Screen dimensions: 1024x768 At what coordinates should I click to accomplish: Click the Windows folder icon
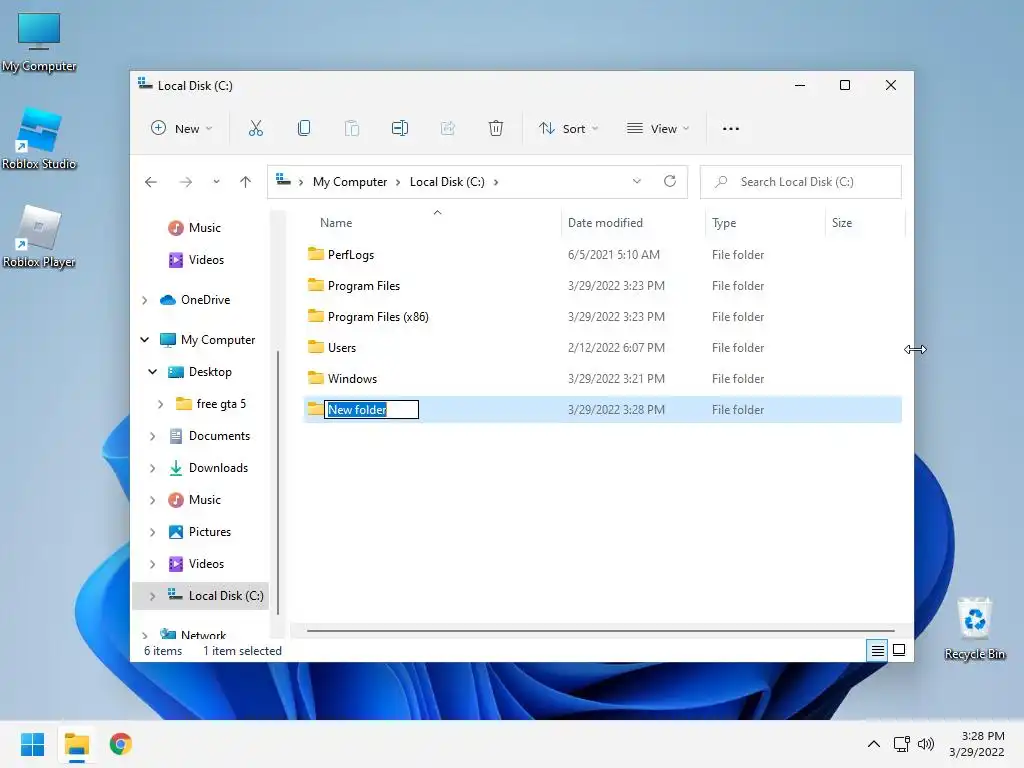pos(316,378)
